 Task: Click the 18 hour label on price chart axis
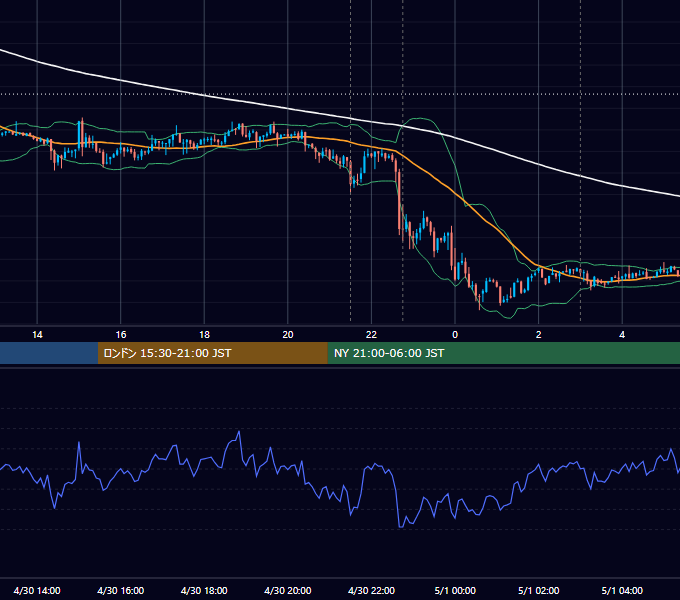point(204,335)
